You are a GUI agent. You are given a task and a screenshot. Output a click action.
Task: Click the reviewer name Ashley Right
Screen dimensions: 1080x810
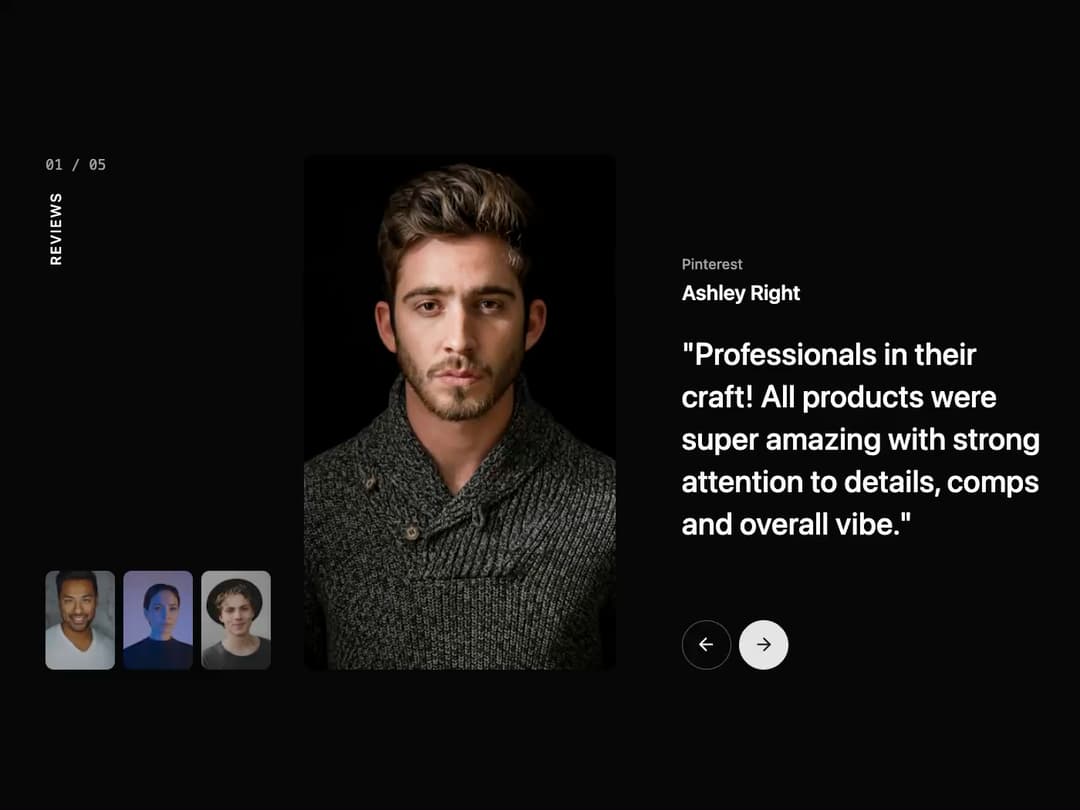pyautogui.click(x=740, y=293)
